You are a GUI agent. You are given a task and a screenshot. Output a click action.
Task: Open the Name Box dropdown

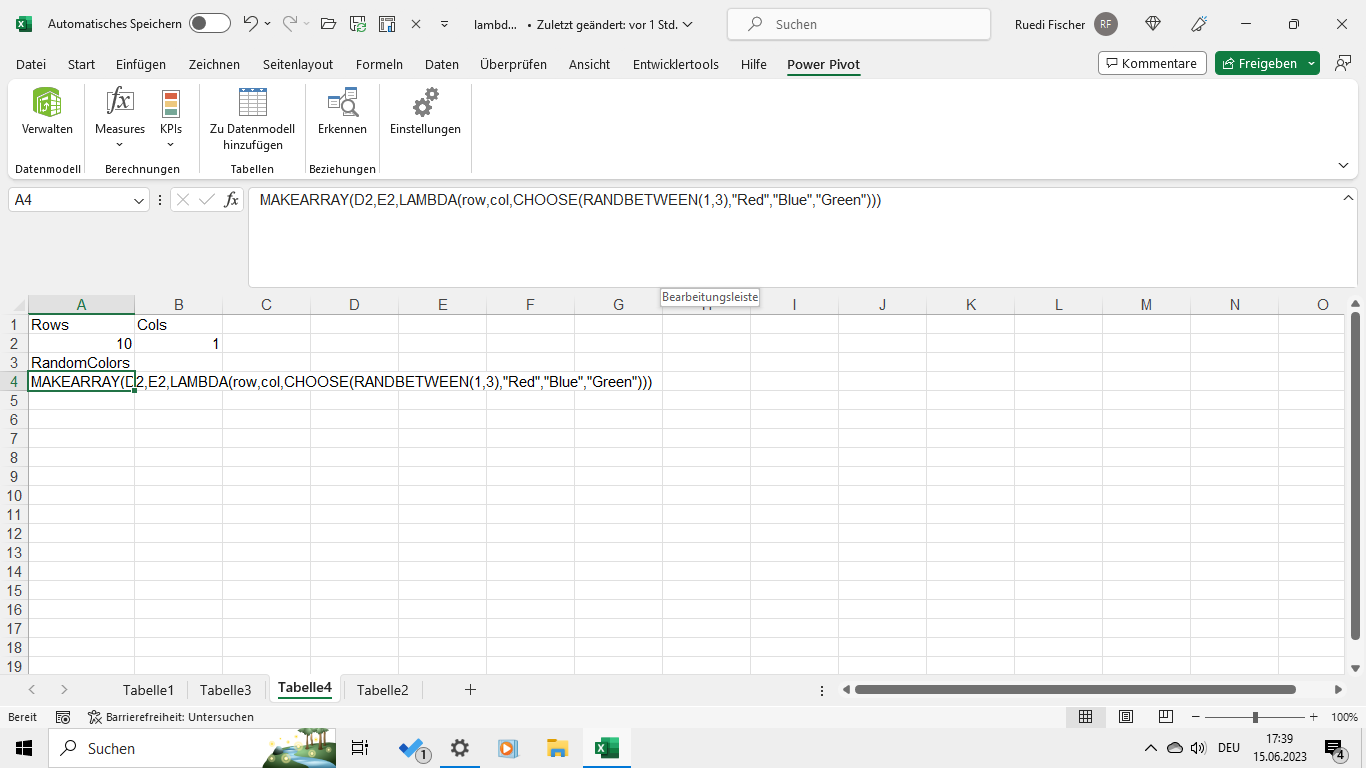(x=138, y=199)
